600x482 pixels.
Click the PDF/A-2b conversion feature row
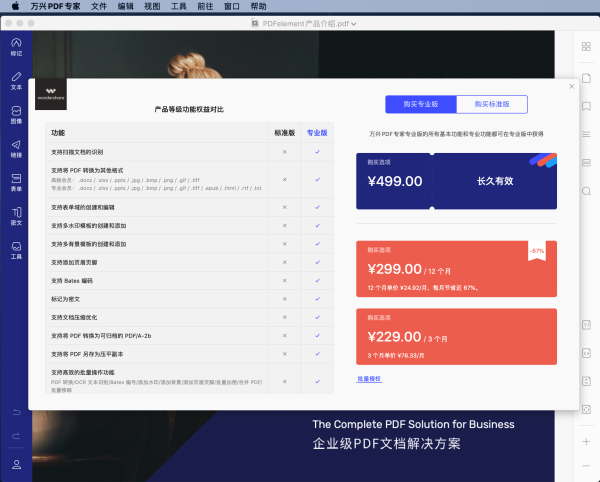click(189, 335)
